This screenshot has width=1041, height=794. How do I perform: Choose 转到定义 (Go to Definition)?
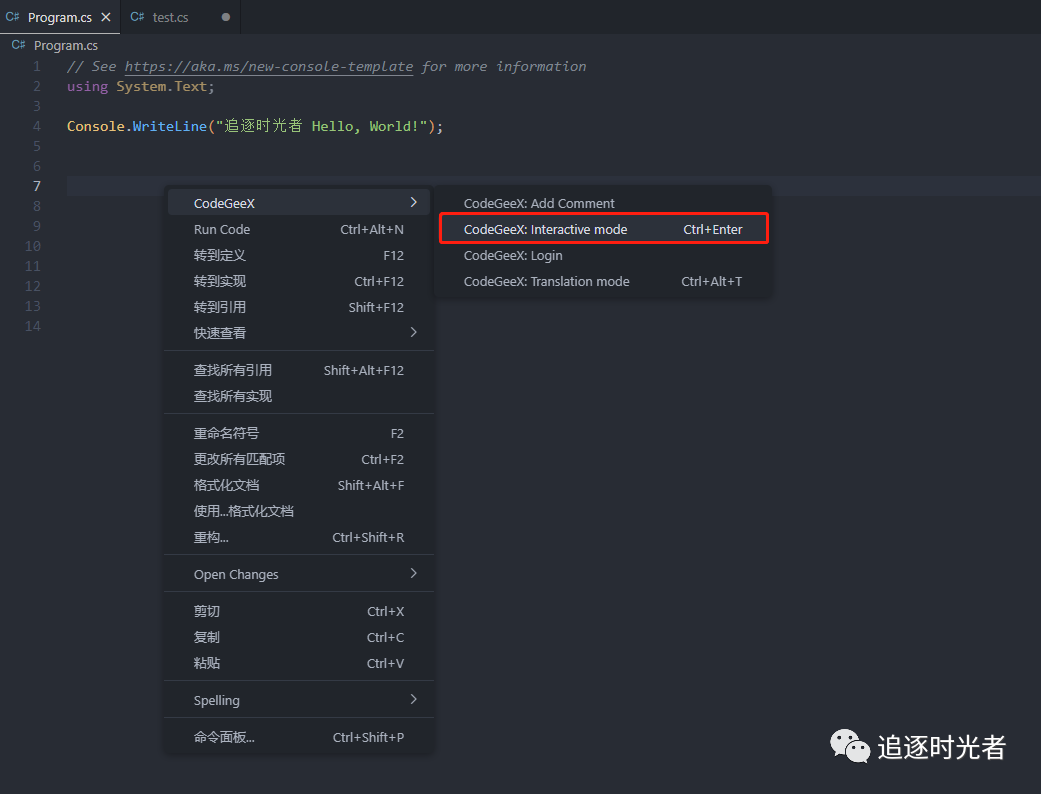coord(299,255)
